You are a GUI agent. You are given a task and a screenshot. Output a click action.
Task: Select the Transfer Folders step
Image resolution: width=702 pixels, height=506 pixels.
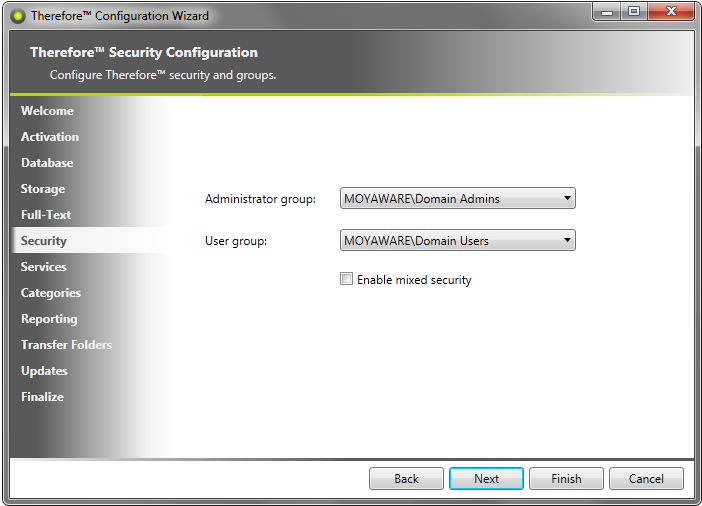click(66, 345)
